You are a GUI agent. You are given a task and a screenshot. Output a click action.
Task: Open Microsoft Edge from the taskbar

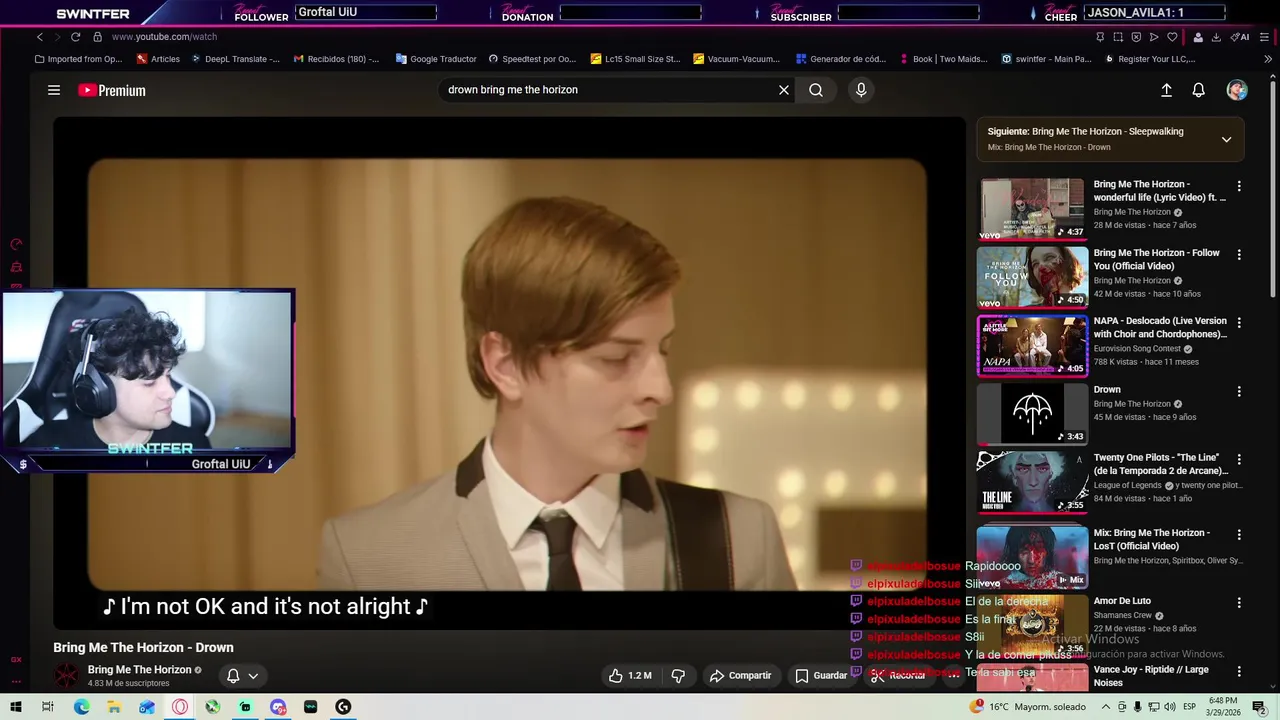(82, 707)
